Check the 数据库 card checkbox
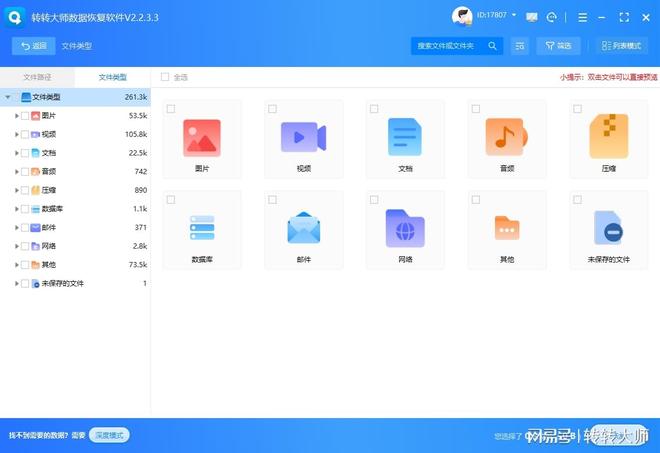The height and width of the screenshot is (453, 660). tap(171, 200)
